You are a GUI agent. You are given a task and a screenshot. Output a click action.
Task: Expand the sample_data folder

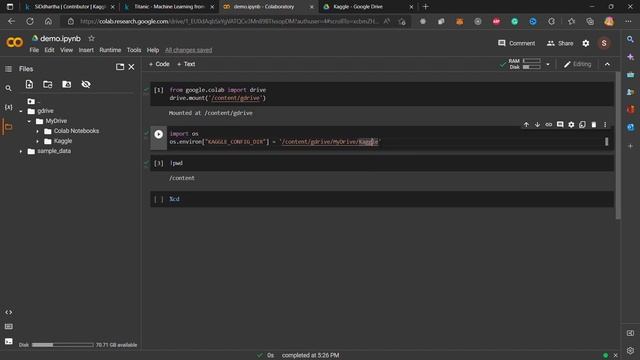click(21, 151)
